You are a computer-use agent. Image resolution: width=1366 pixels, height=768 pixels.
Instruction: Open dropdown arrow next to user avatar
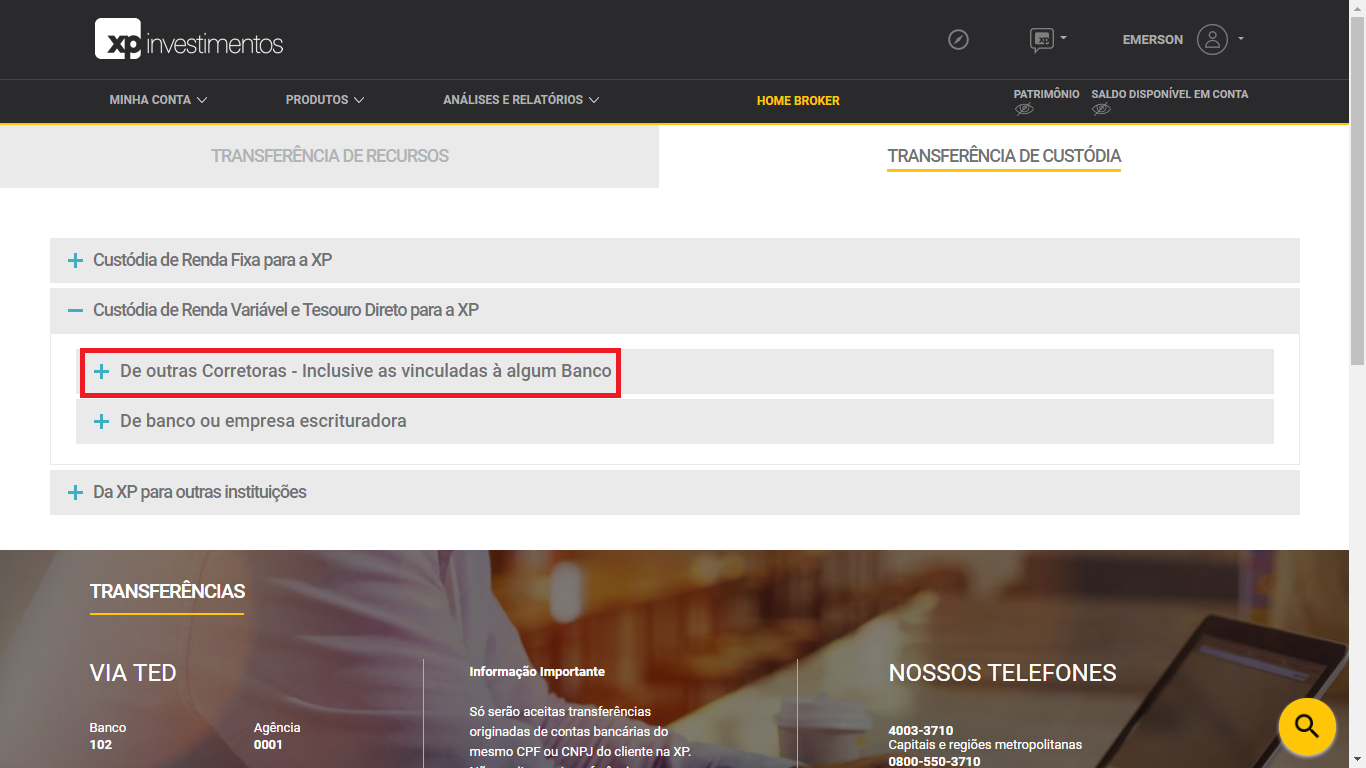(x=1240, y=39)
